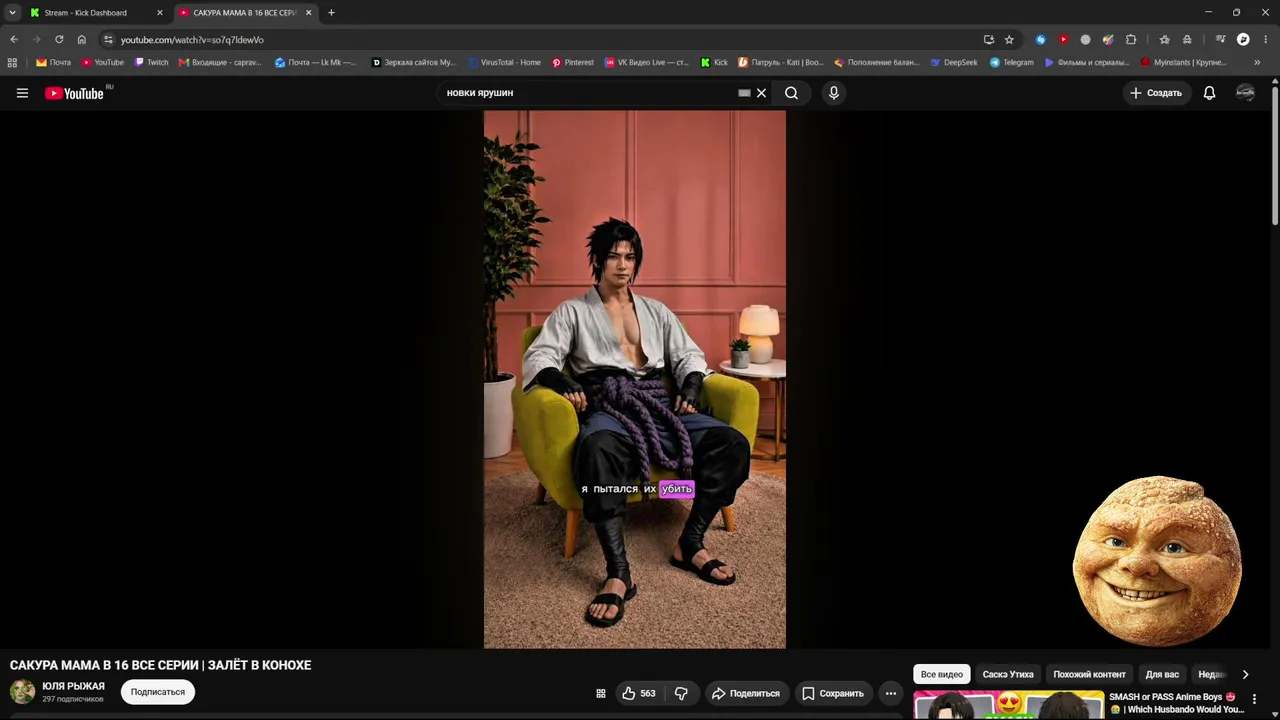Image resolution: width=1280 pixels, height=720 pixels.
Task: Open the DeepSeek bookmark
Action: tap(953, 62)
